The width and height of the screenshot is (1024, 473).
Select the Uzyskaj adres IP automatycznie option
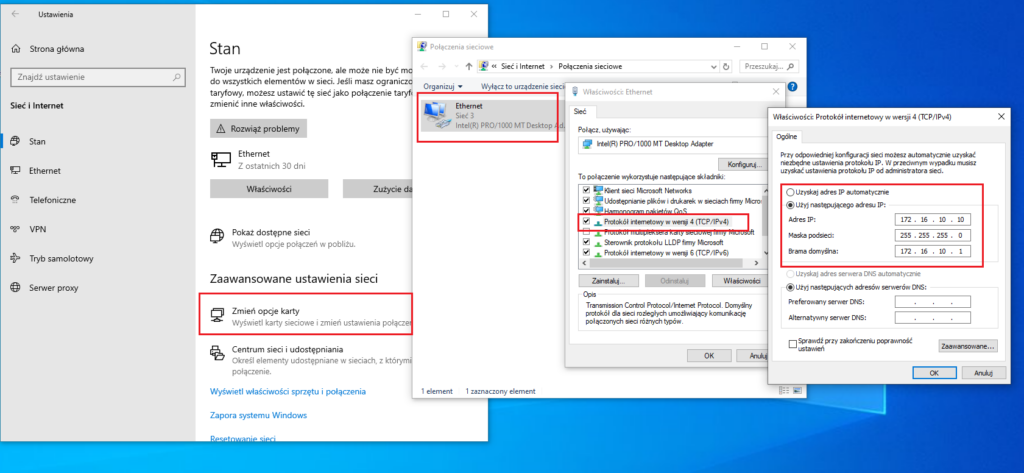[x=791, y=192]
